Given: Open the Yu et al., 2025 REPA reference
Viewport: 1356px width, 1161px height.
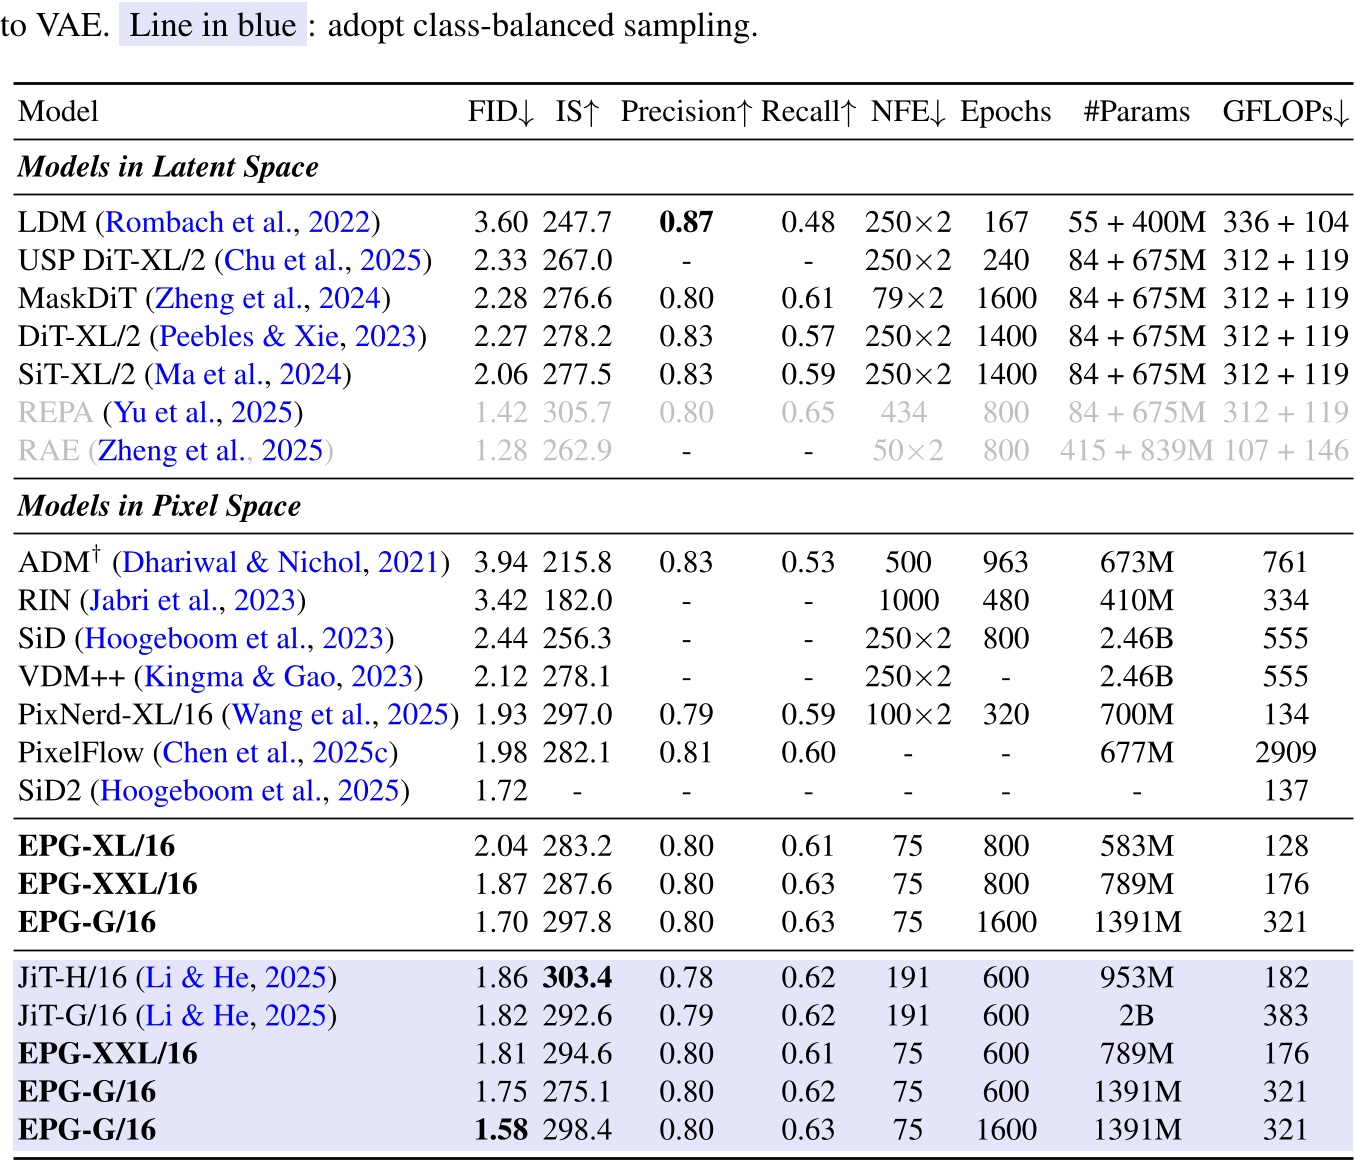Looking at the screenshot, I should (x=205, y=413).
